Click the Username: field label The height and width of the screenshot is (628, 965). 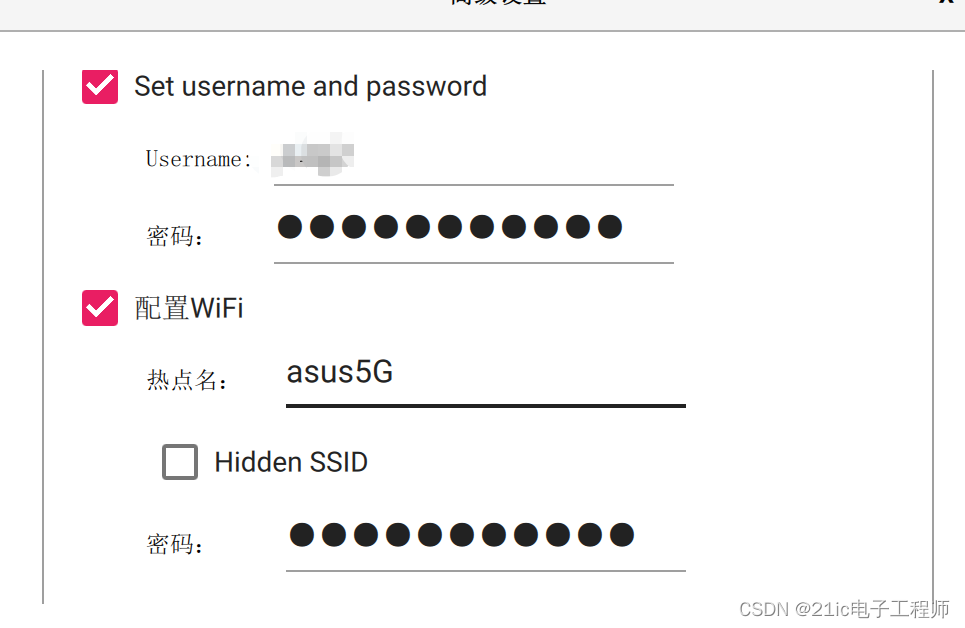coord(199,158)
